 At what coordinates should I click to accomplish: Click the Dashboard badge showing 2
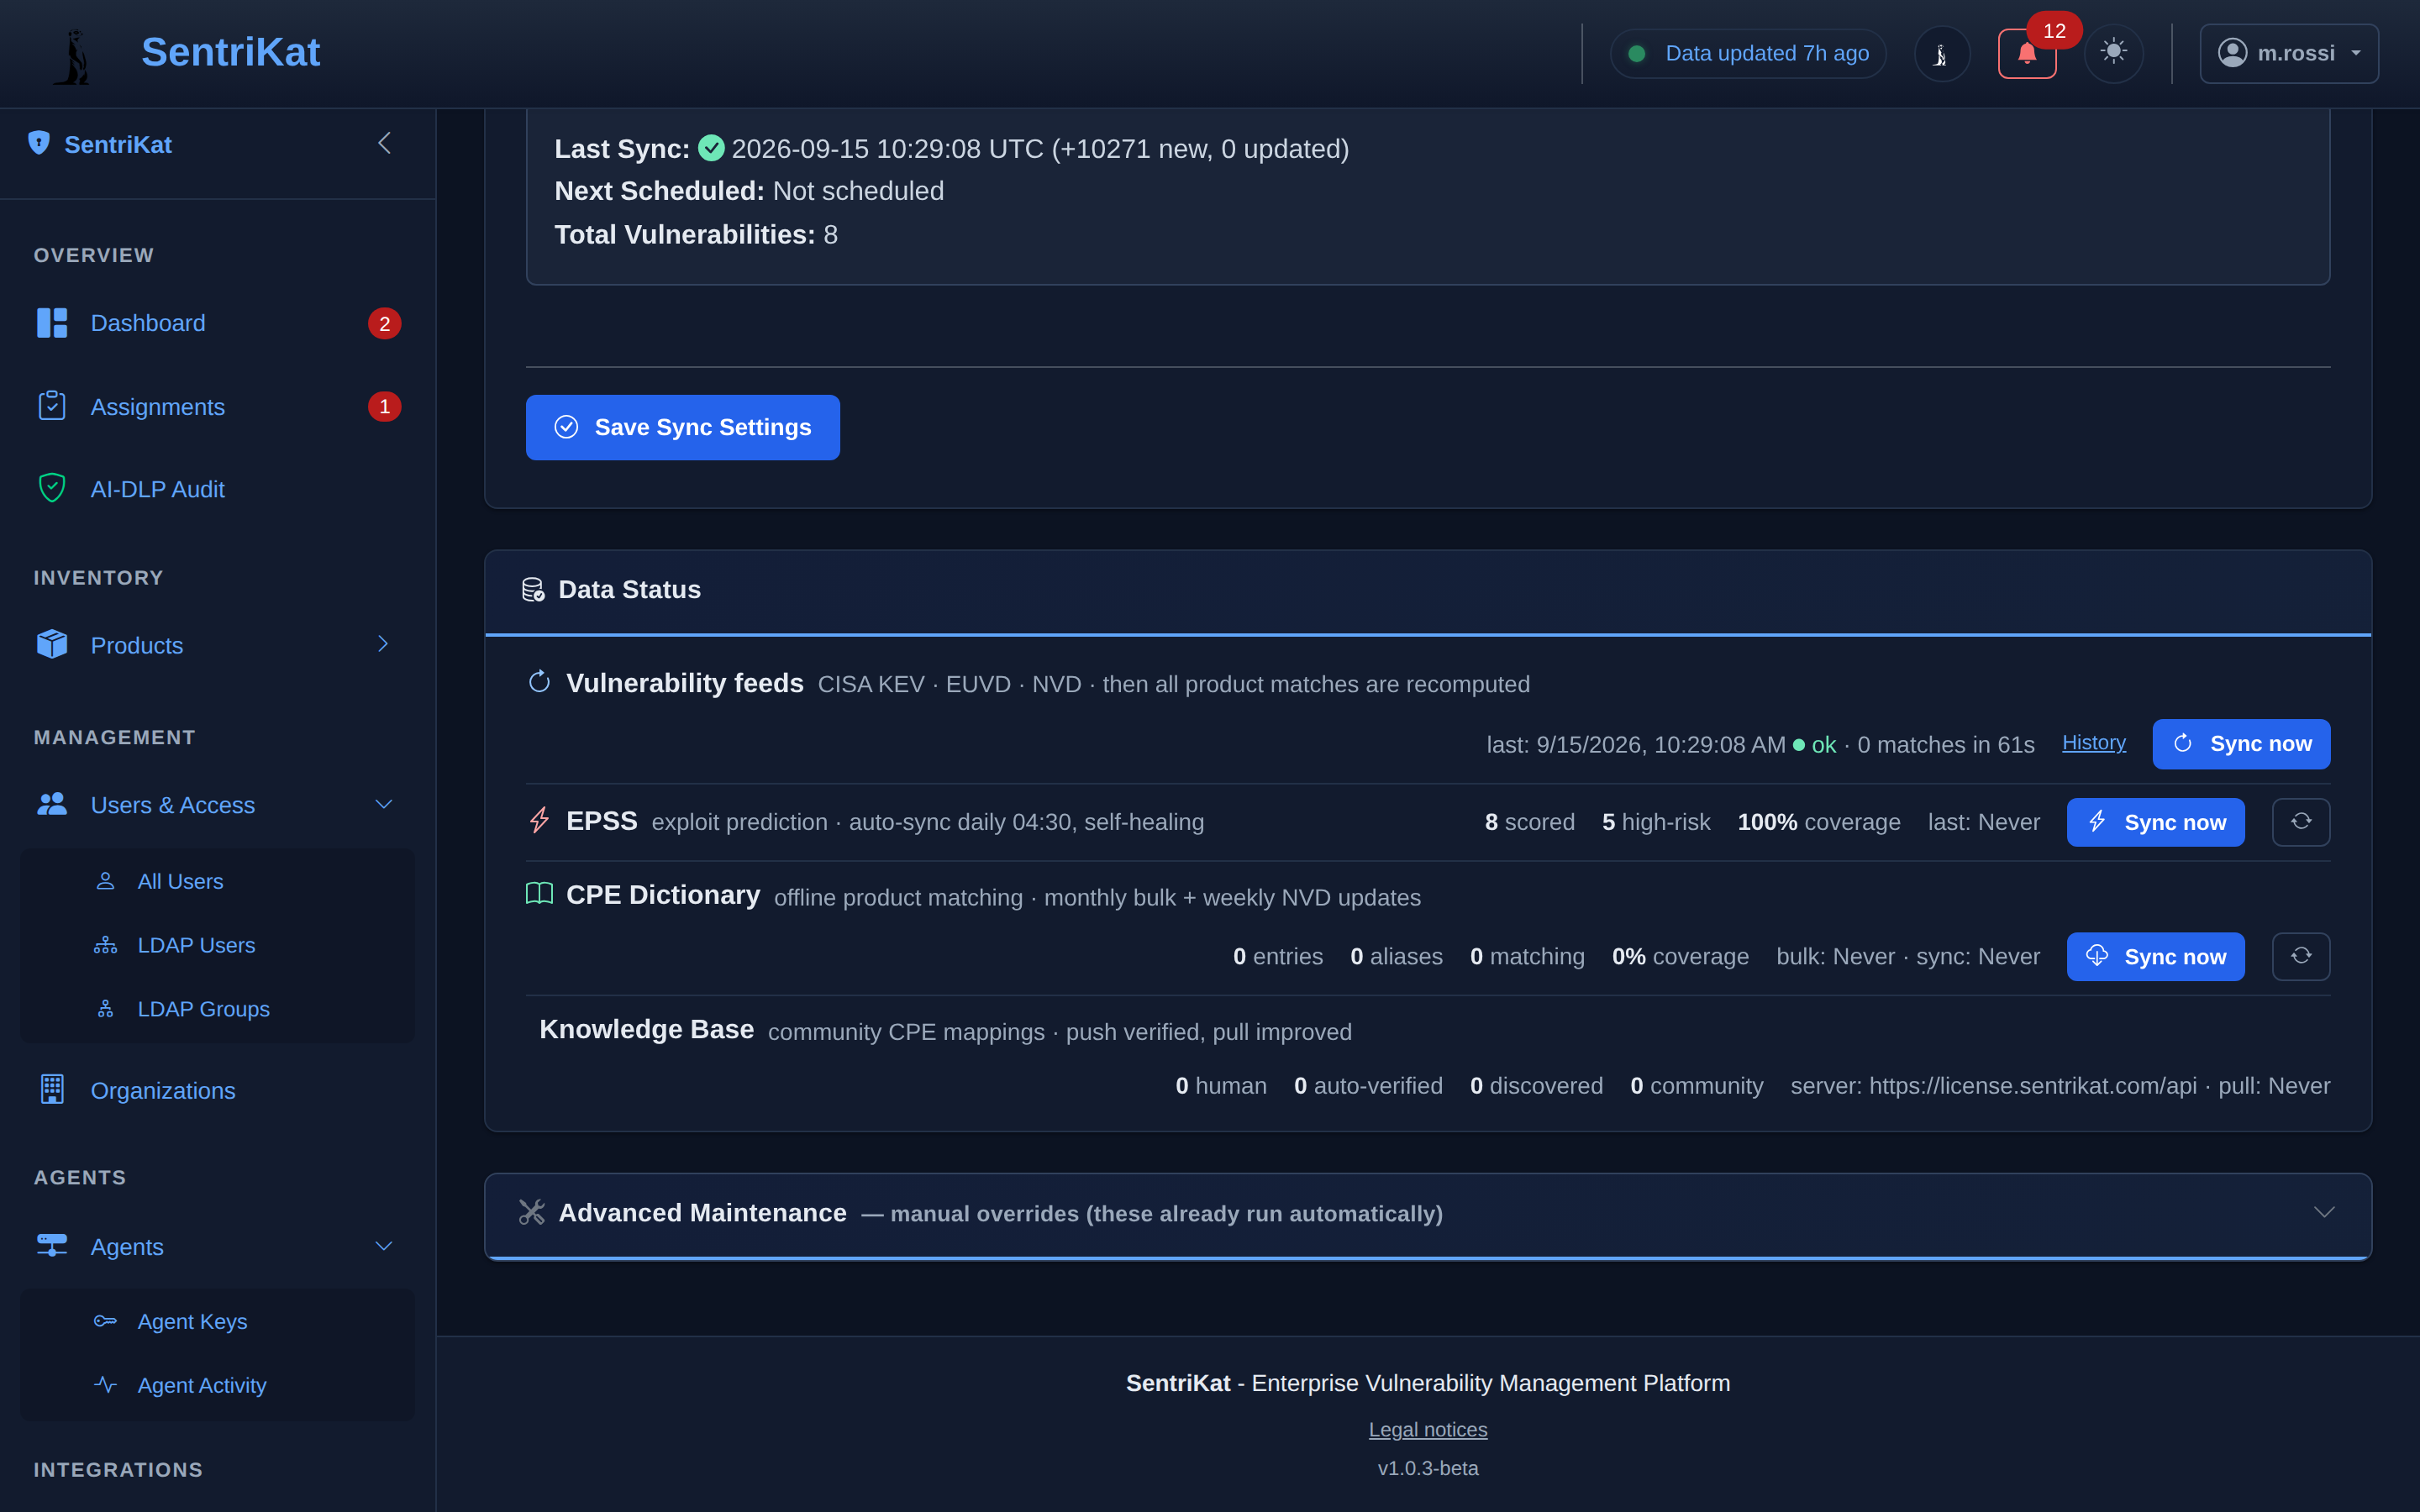384,323
